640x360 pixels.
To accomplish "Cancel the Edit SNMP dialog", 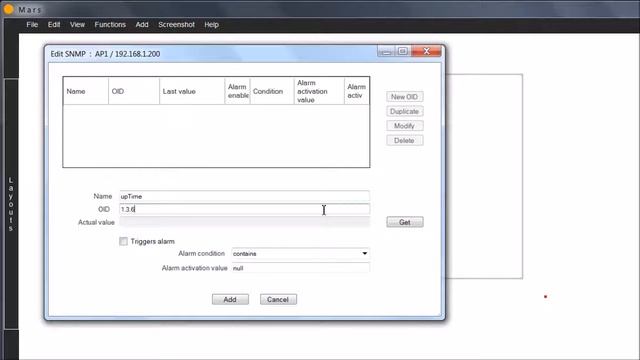I will (x=278, y=299).
